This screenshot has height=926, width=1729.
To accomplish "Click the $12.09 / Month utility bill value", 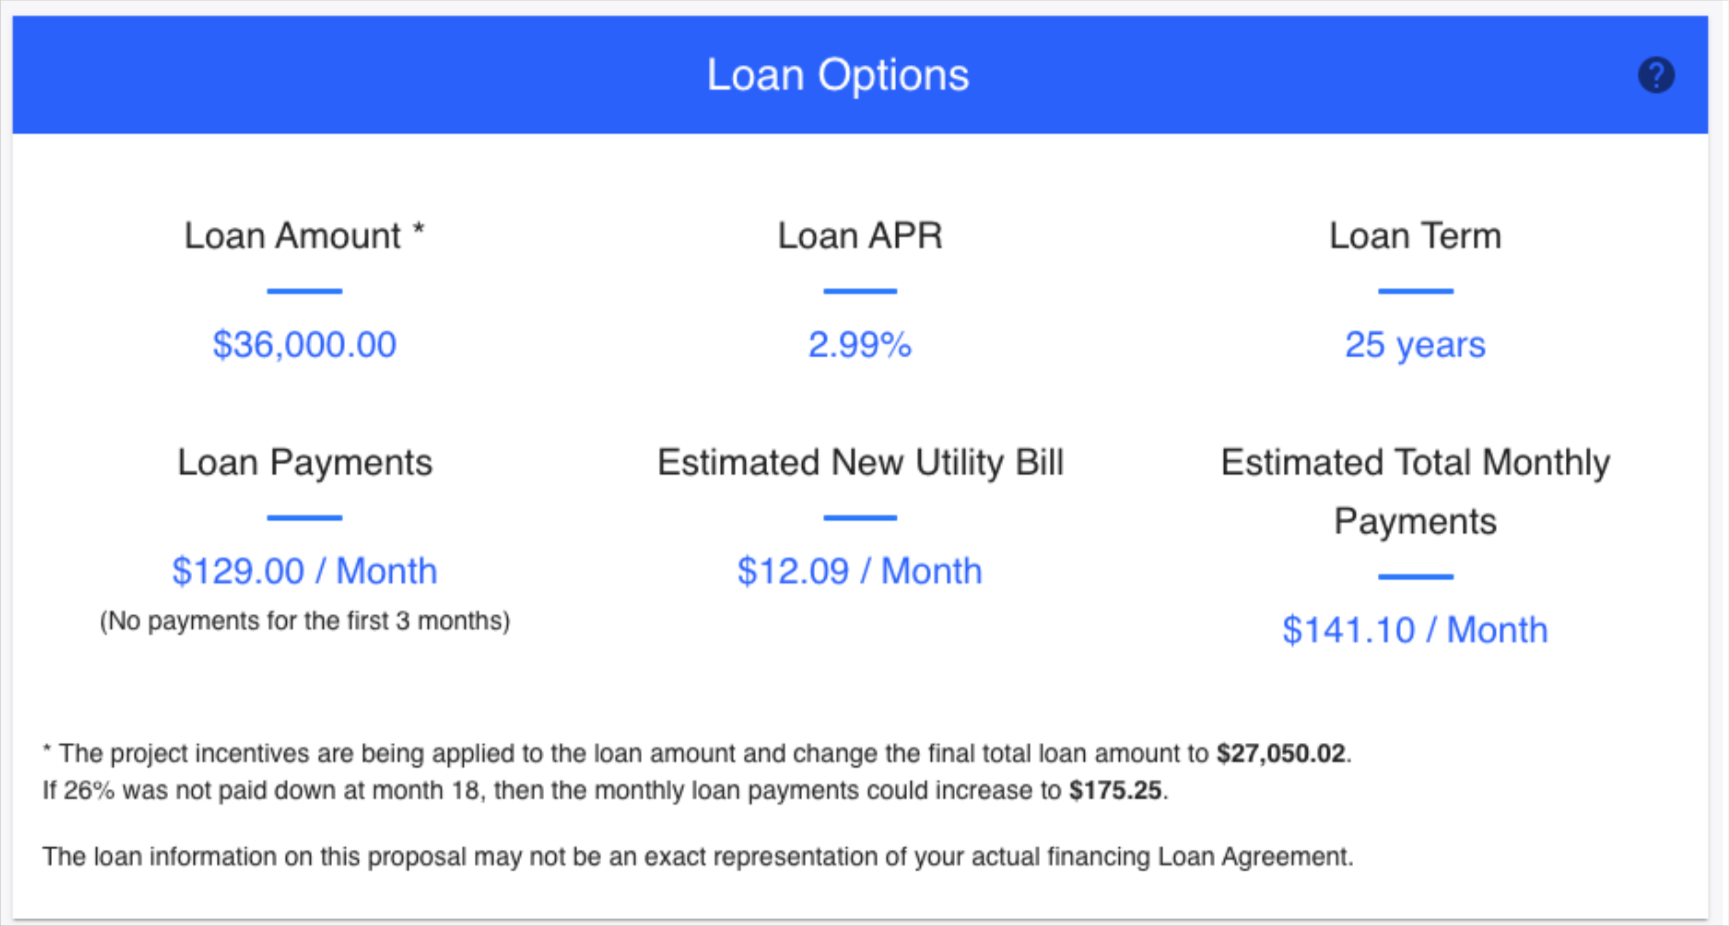I will click(860, 570).
